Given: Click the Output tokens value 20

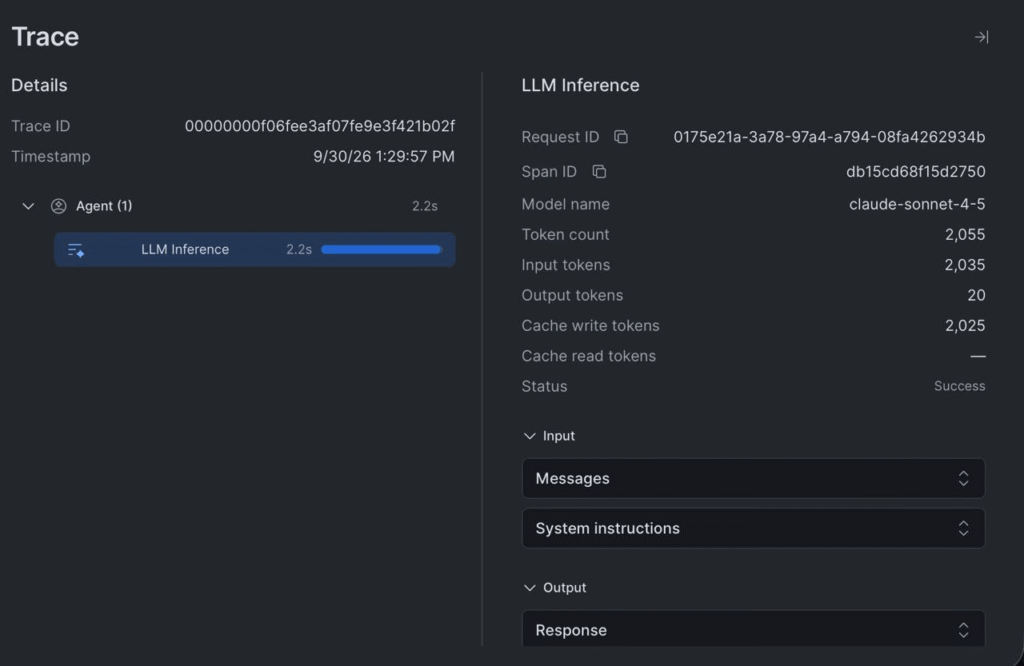Looking at the screenshot, I should click(x=976, y=295).
